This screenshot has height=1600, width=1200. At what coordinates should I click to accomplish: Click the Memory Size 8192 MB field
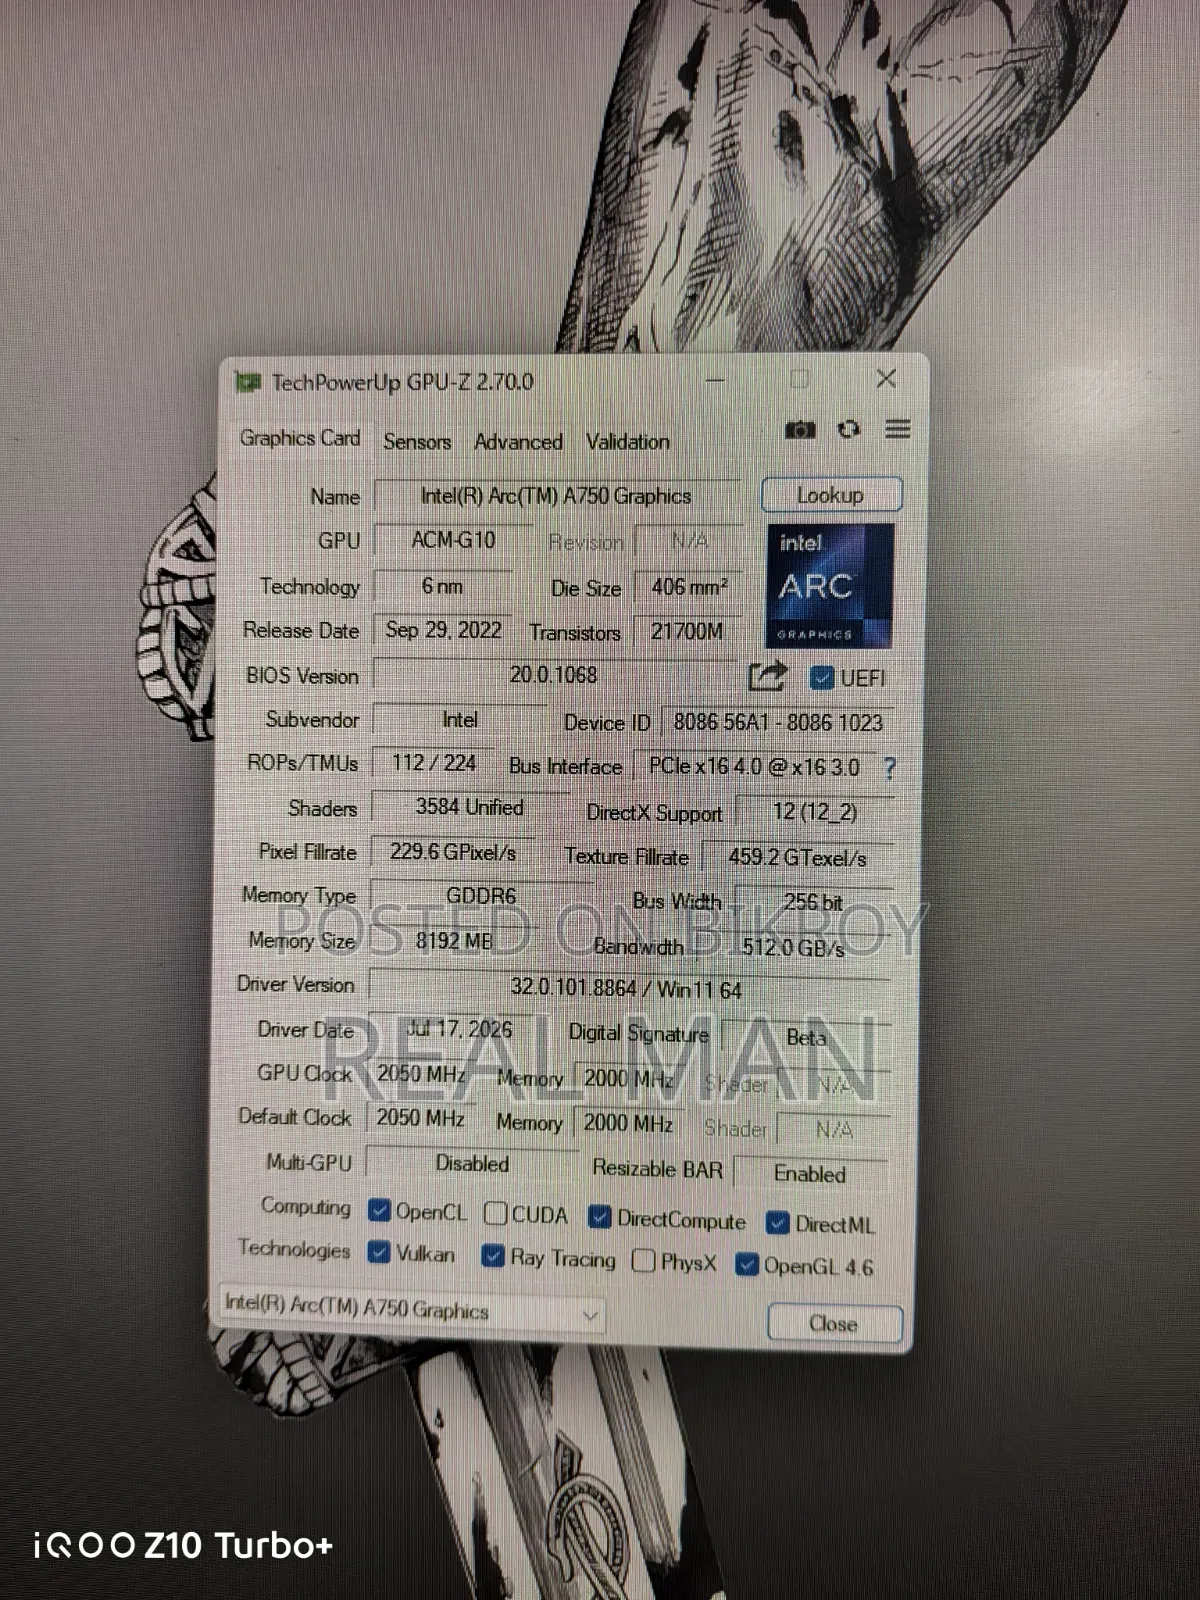click(453, 941)
